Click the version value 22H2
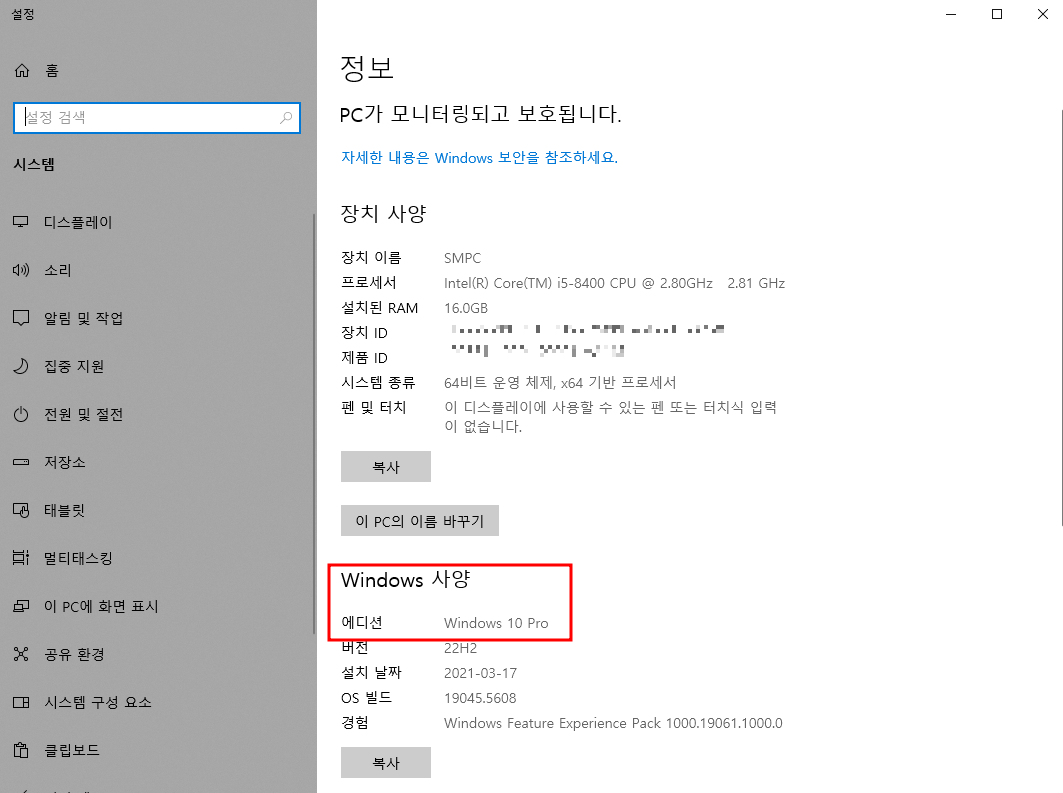The image size is (1063, 793). pyautogui.click(x=460, y=648)
